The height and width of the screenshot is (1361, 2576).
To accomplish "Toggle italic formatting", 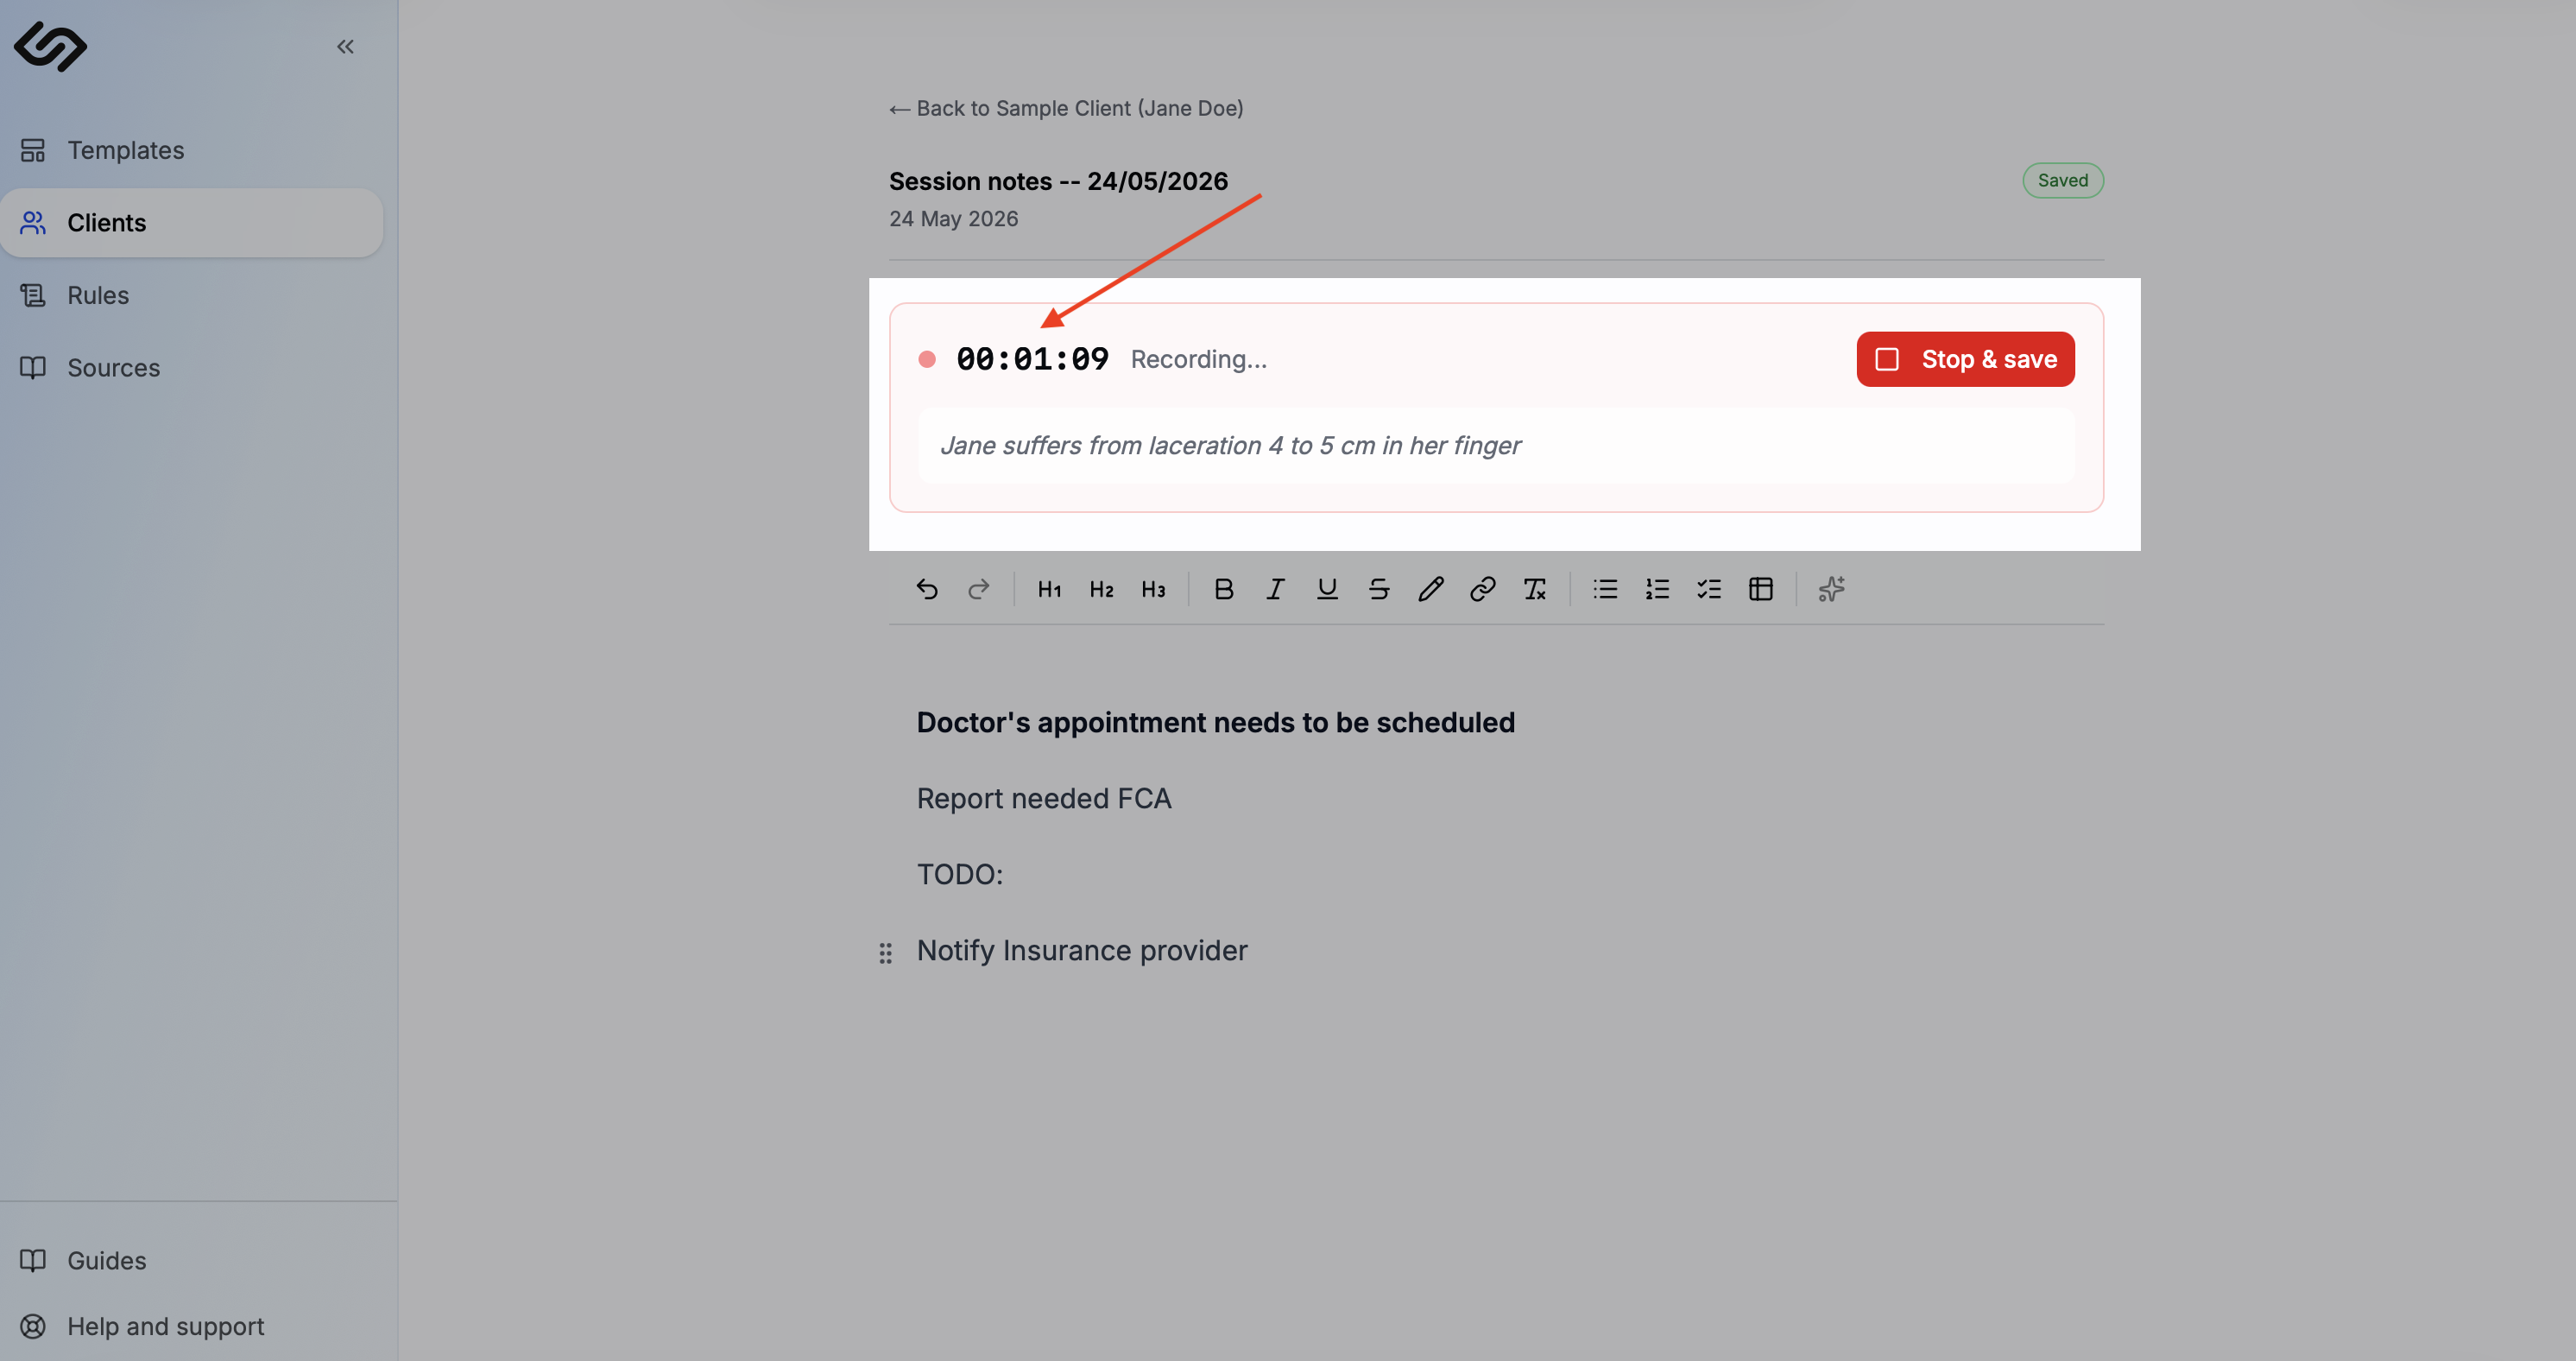I will (1275, 589).
